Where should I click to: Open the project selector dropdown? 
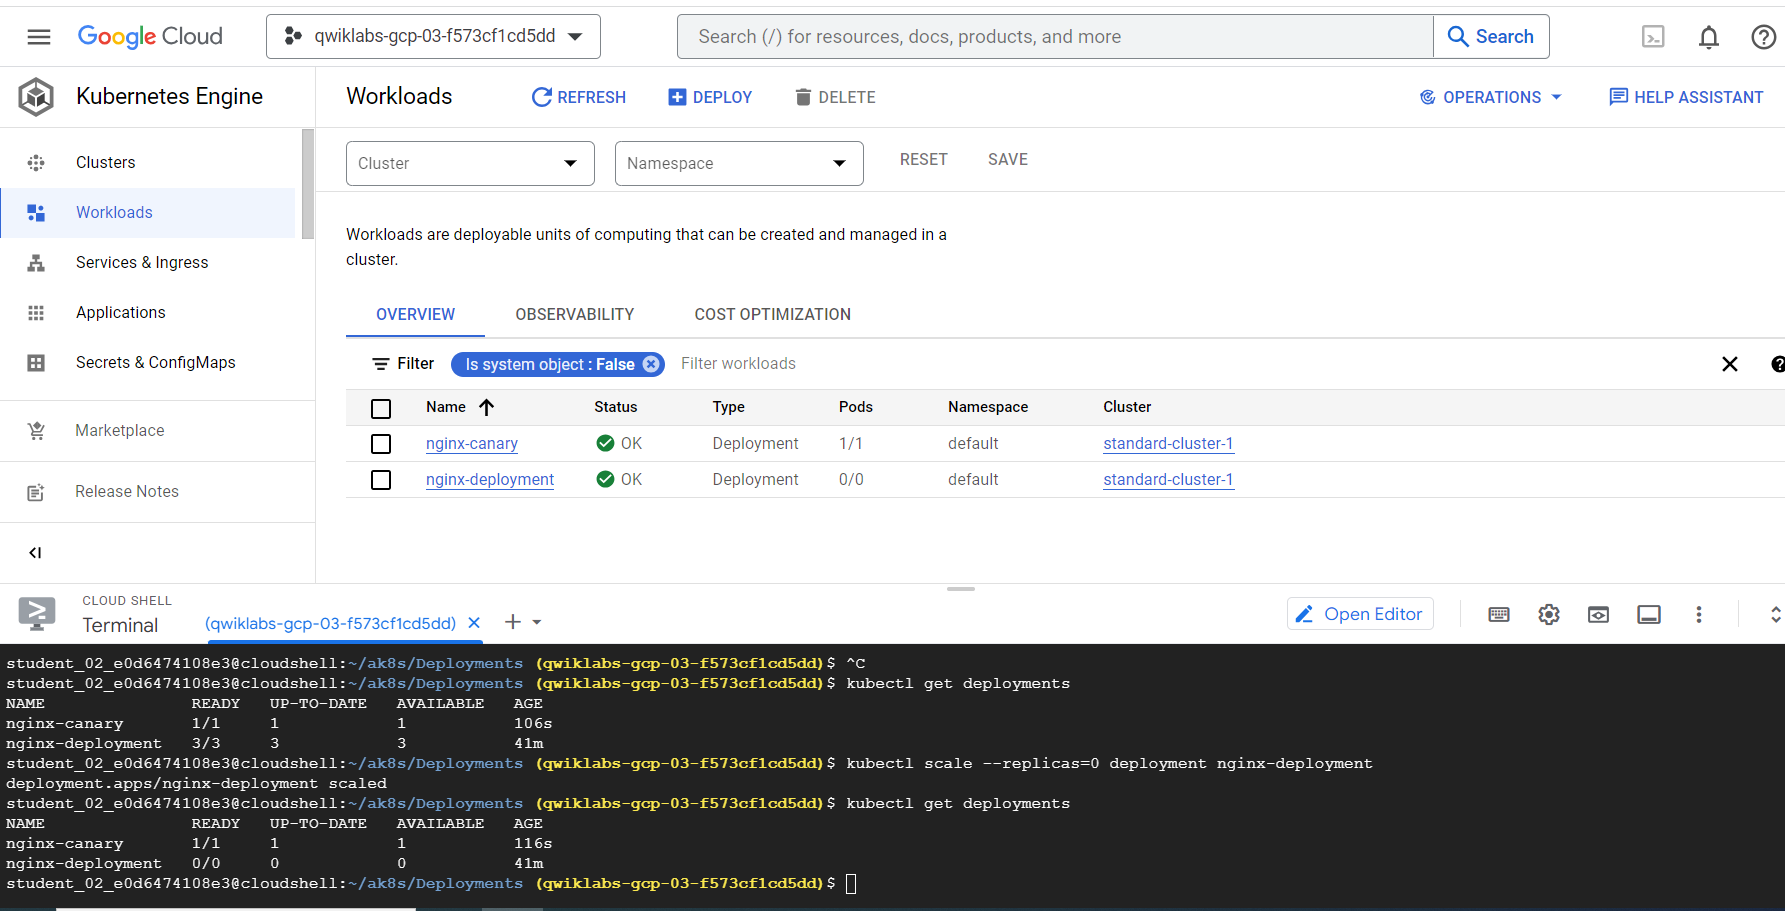click(433, 37)
